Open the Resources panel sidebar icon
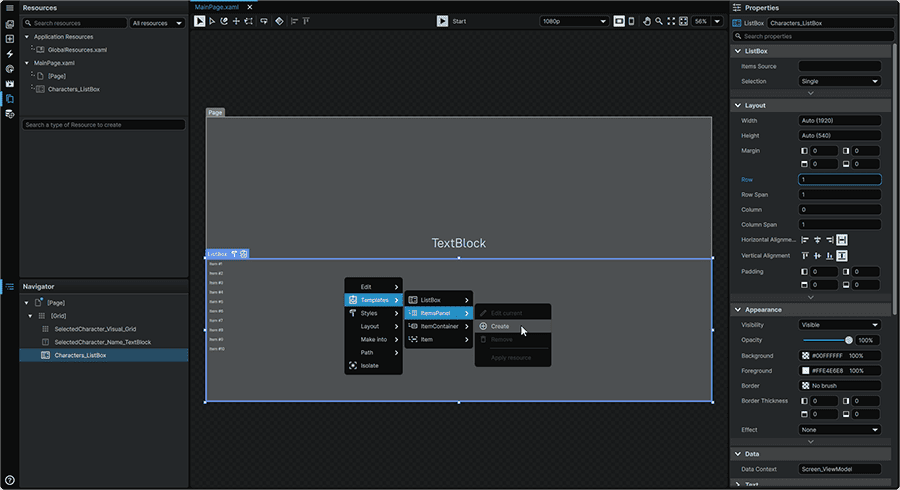The image size is (900, 490). click(x=10, y=99)
